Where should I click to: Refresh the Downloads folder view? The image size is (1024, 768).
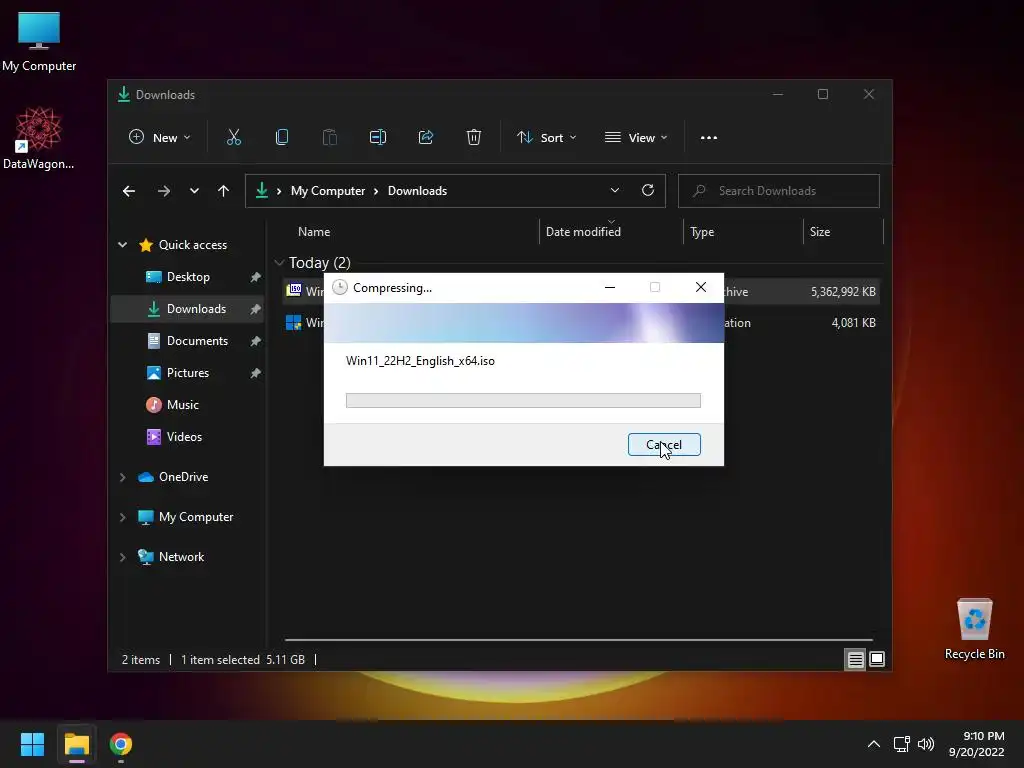[x=648, y=190]
